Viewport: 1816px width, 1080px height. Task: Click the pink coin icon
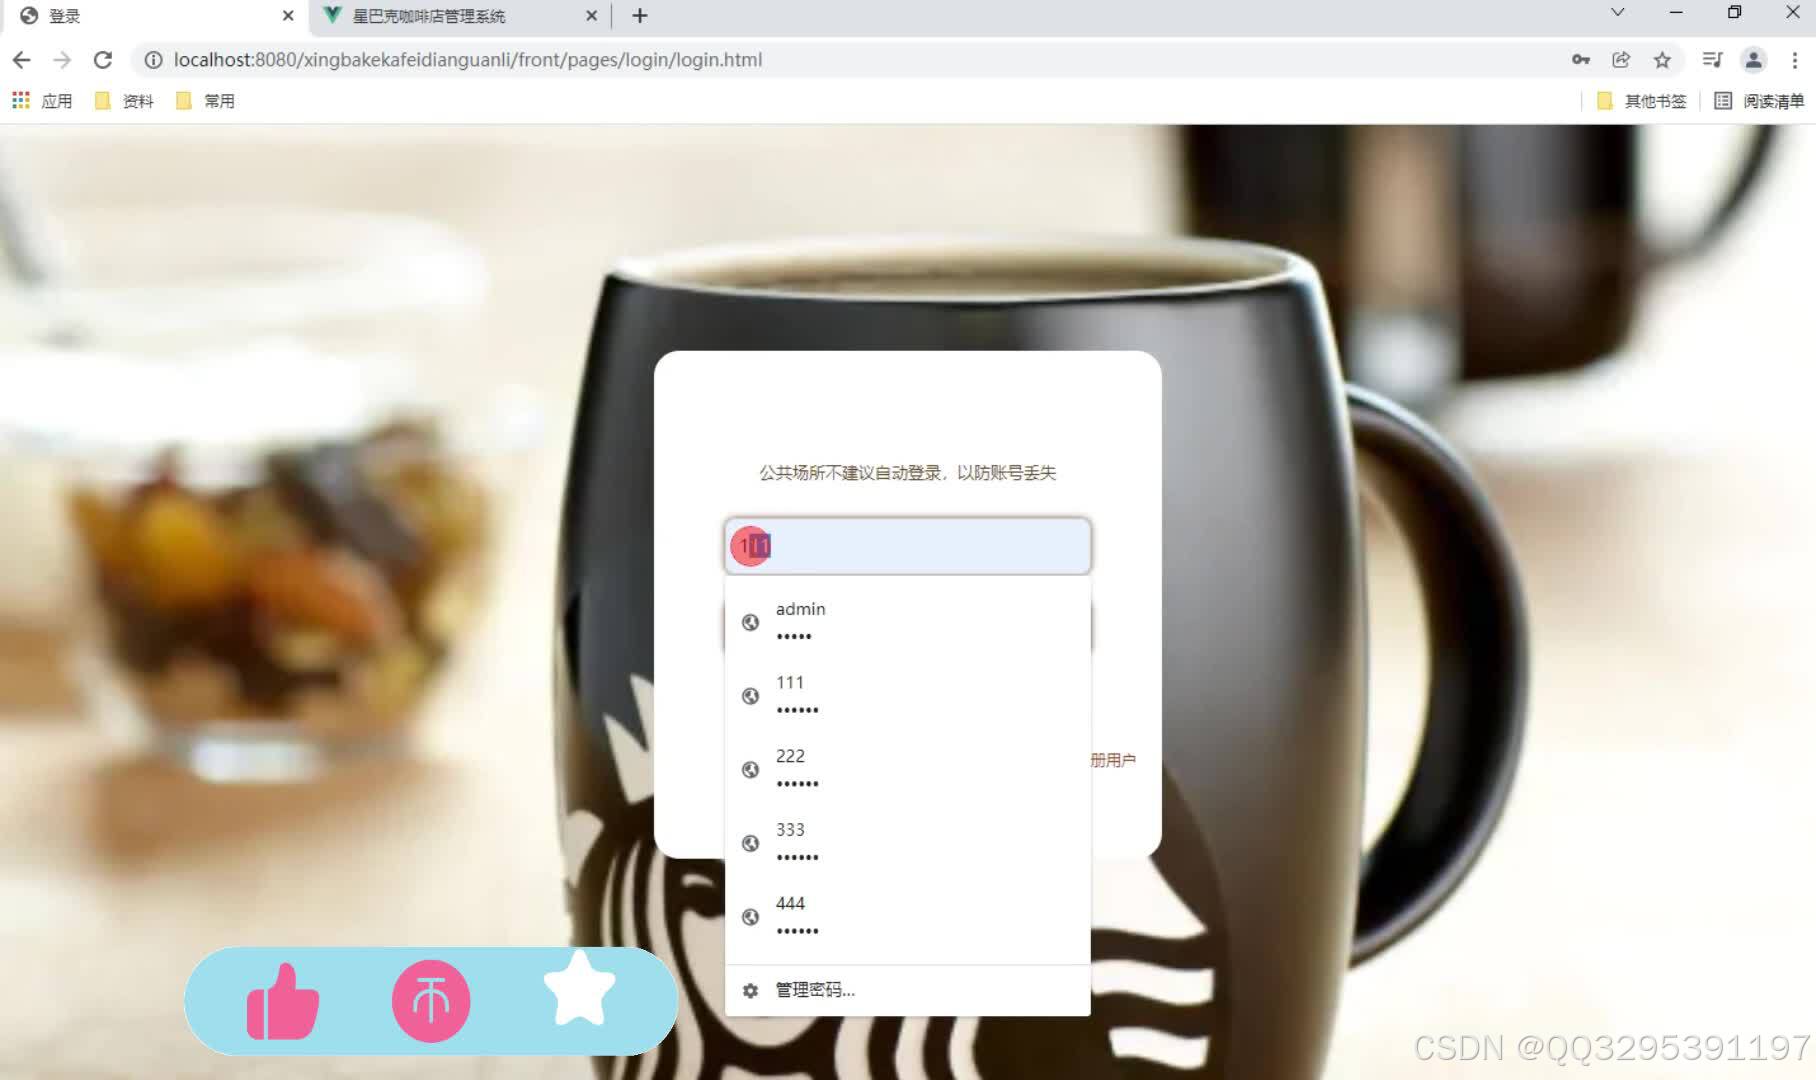coord(431,1001)
